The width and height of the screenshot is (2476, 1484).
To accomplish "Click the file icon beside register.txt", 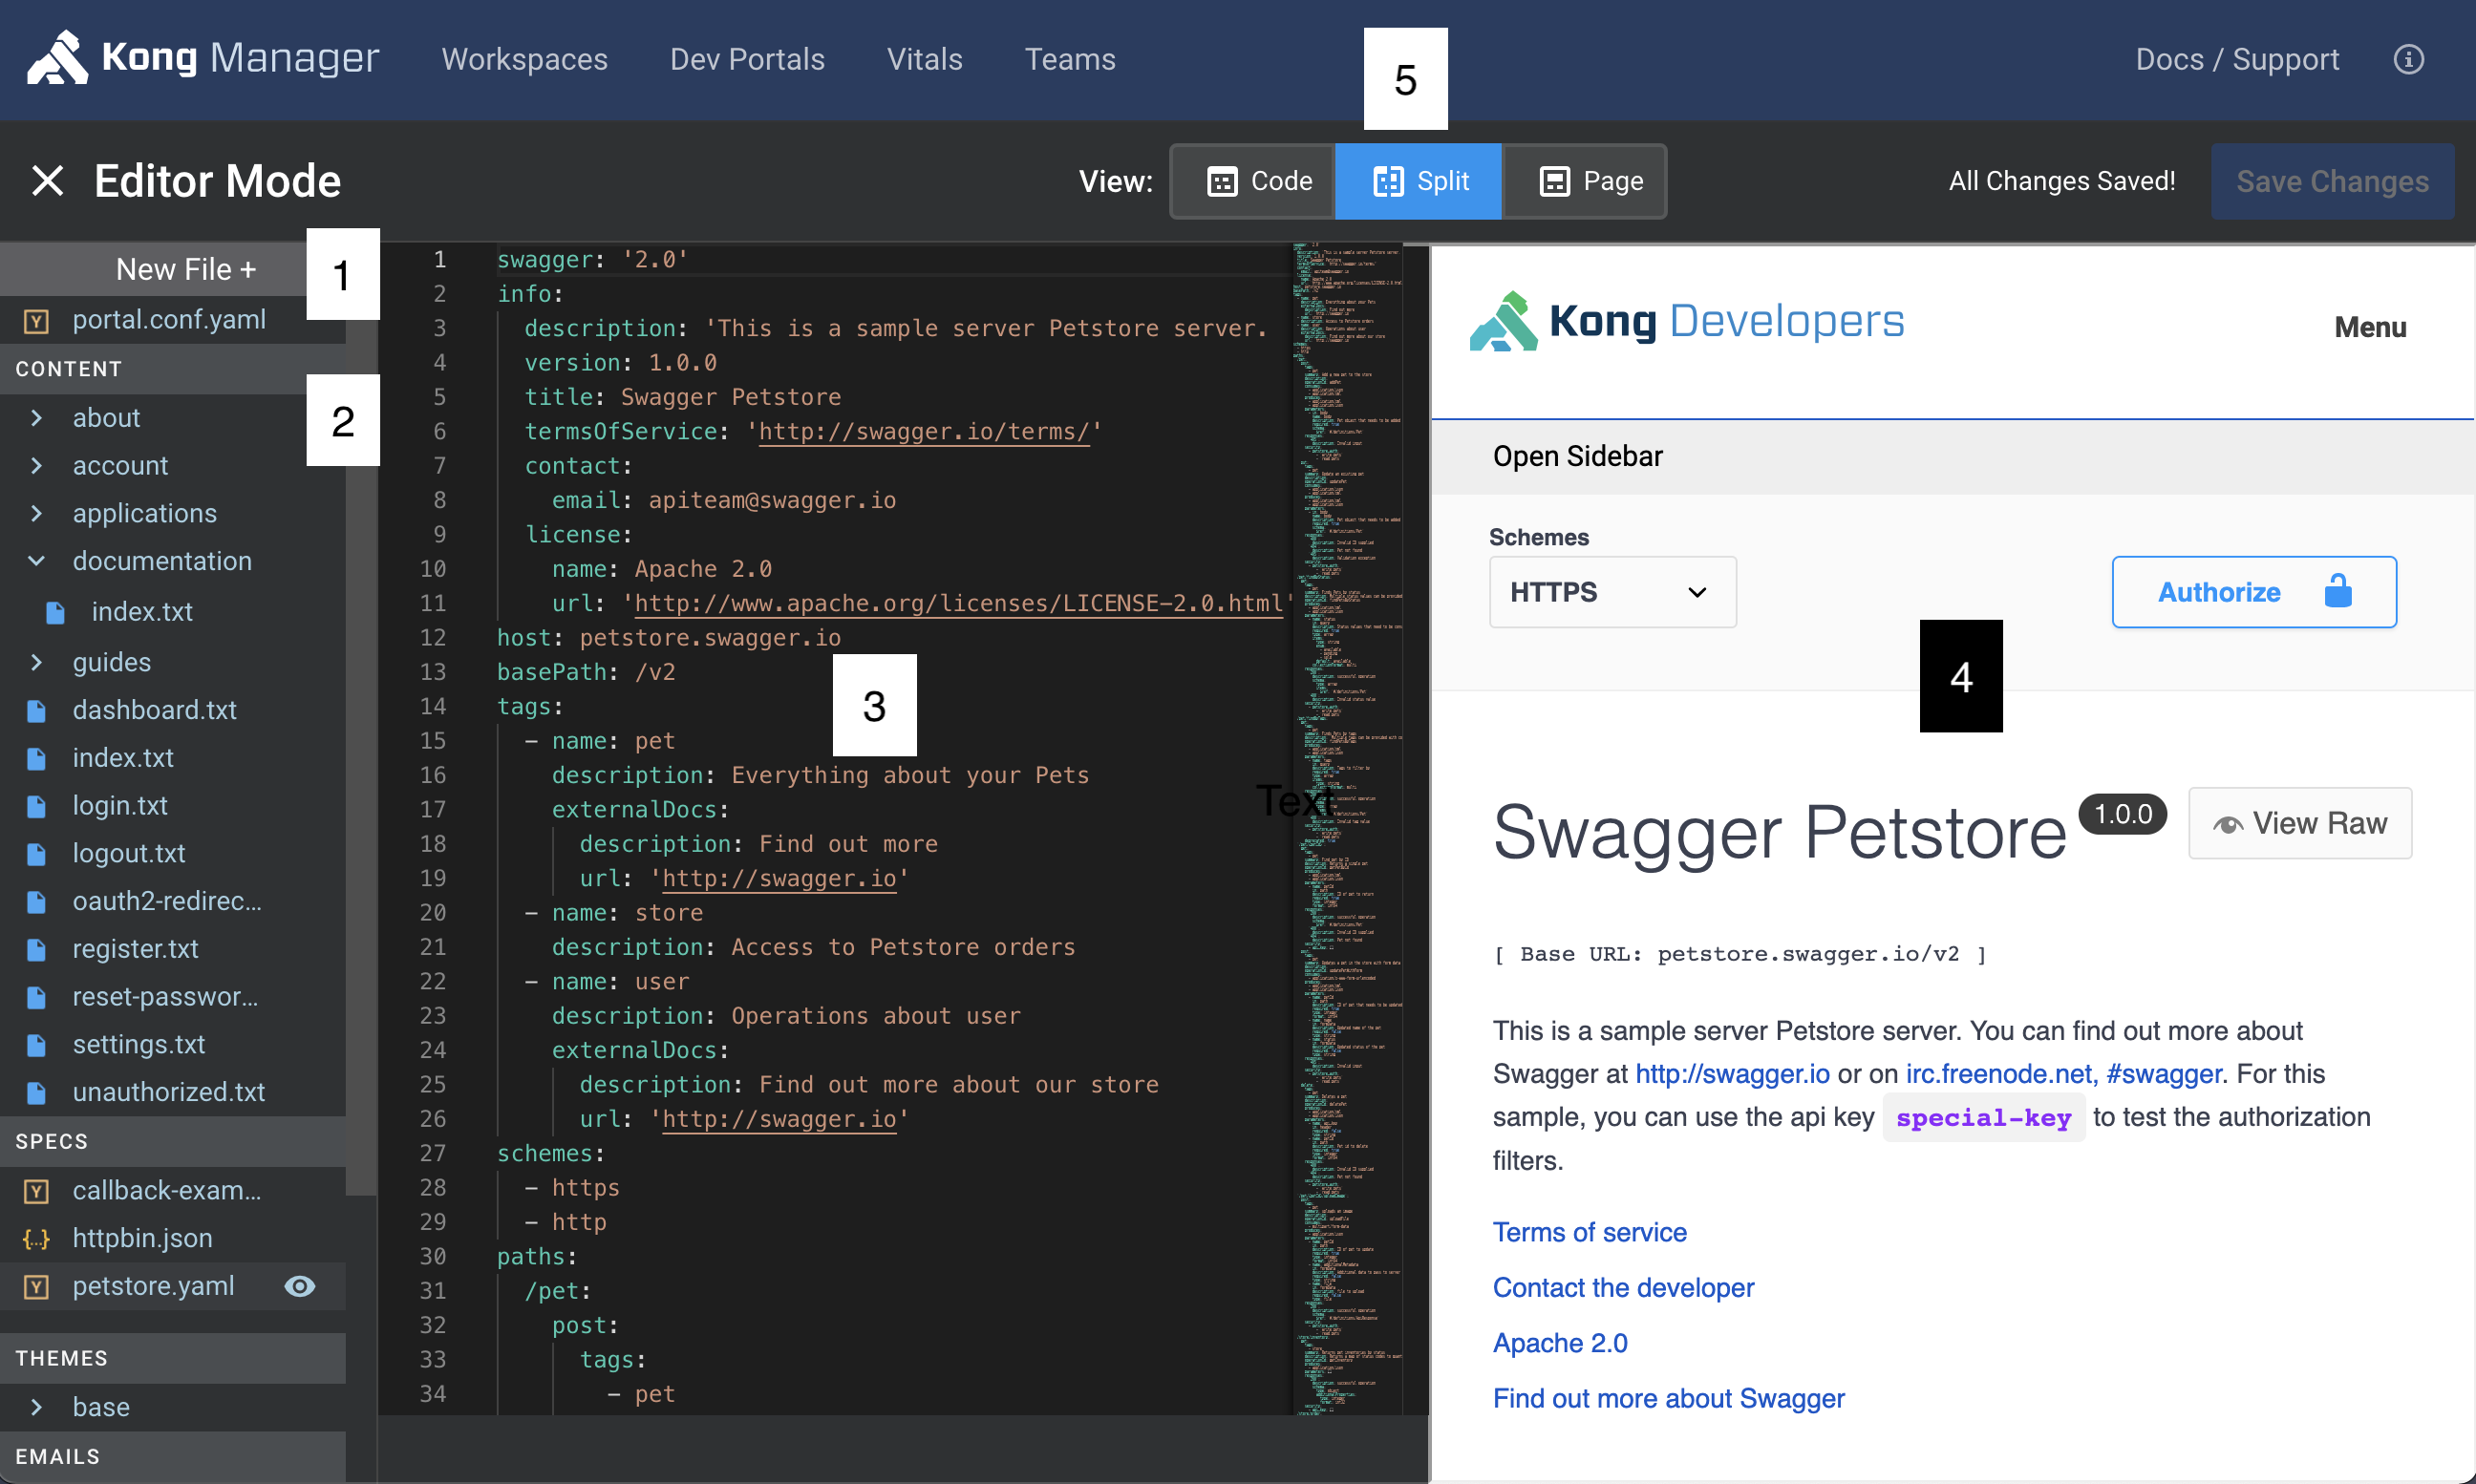I will click(x=36, y=949).
